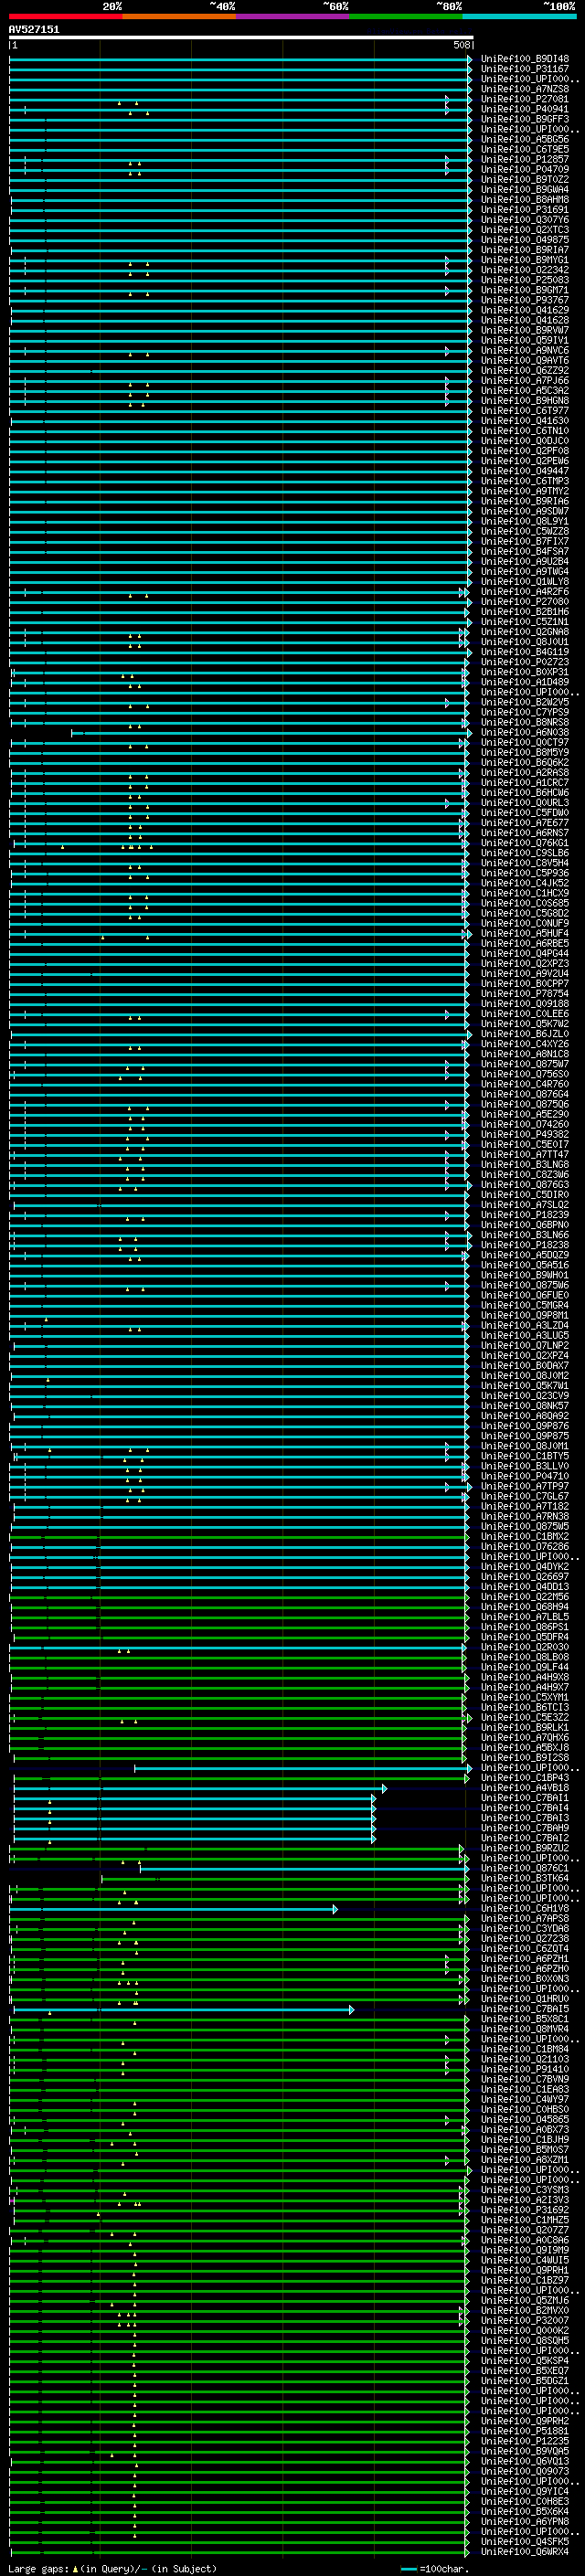Click the short cyan alignment bar for UniRef100_C6H1V8
Screen dimensions: 585x2576
tap(175, 1909)
